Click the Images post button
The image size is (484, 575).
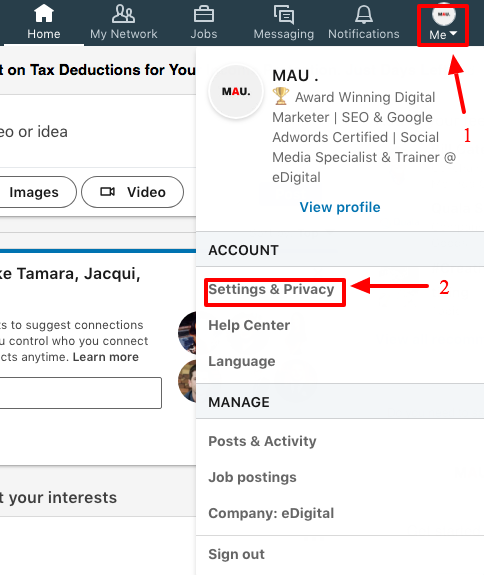tap(34, 192)
